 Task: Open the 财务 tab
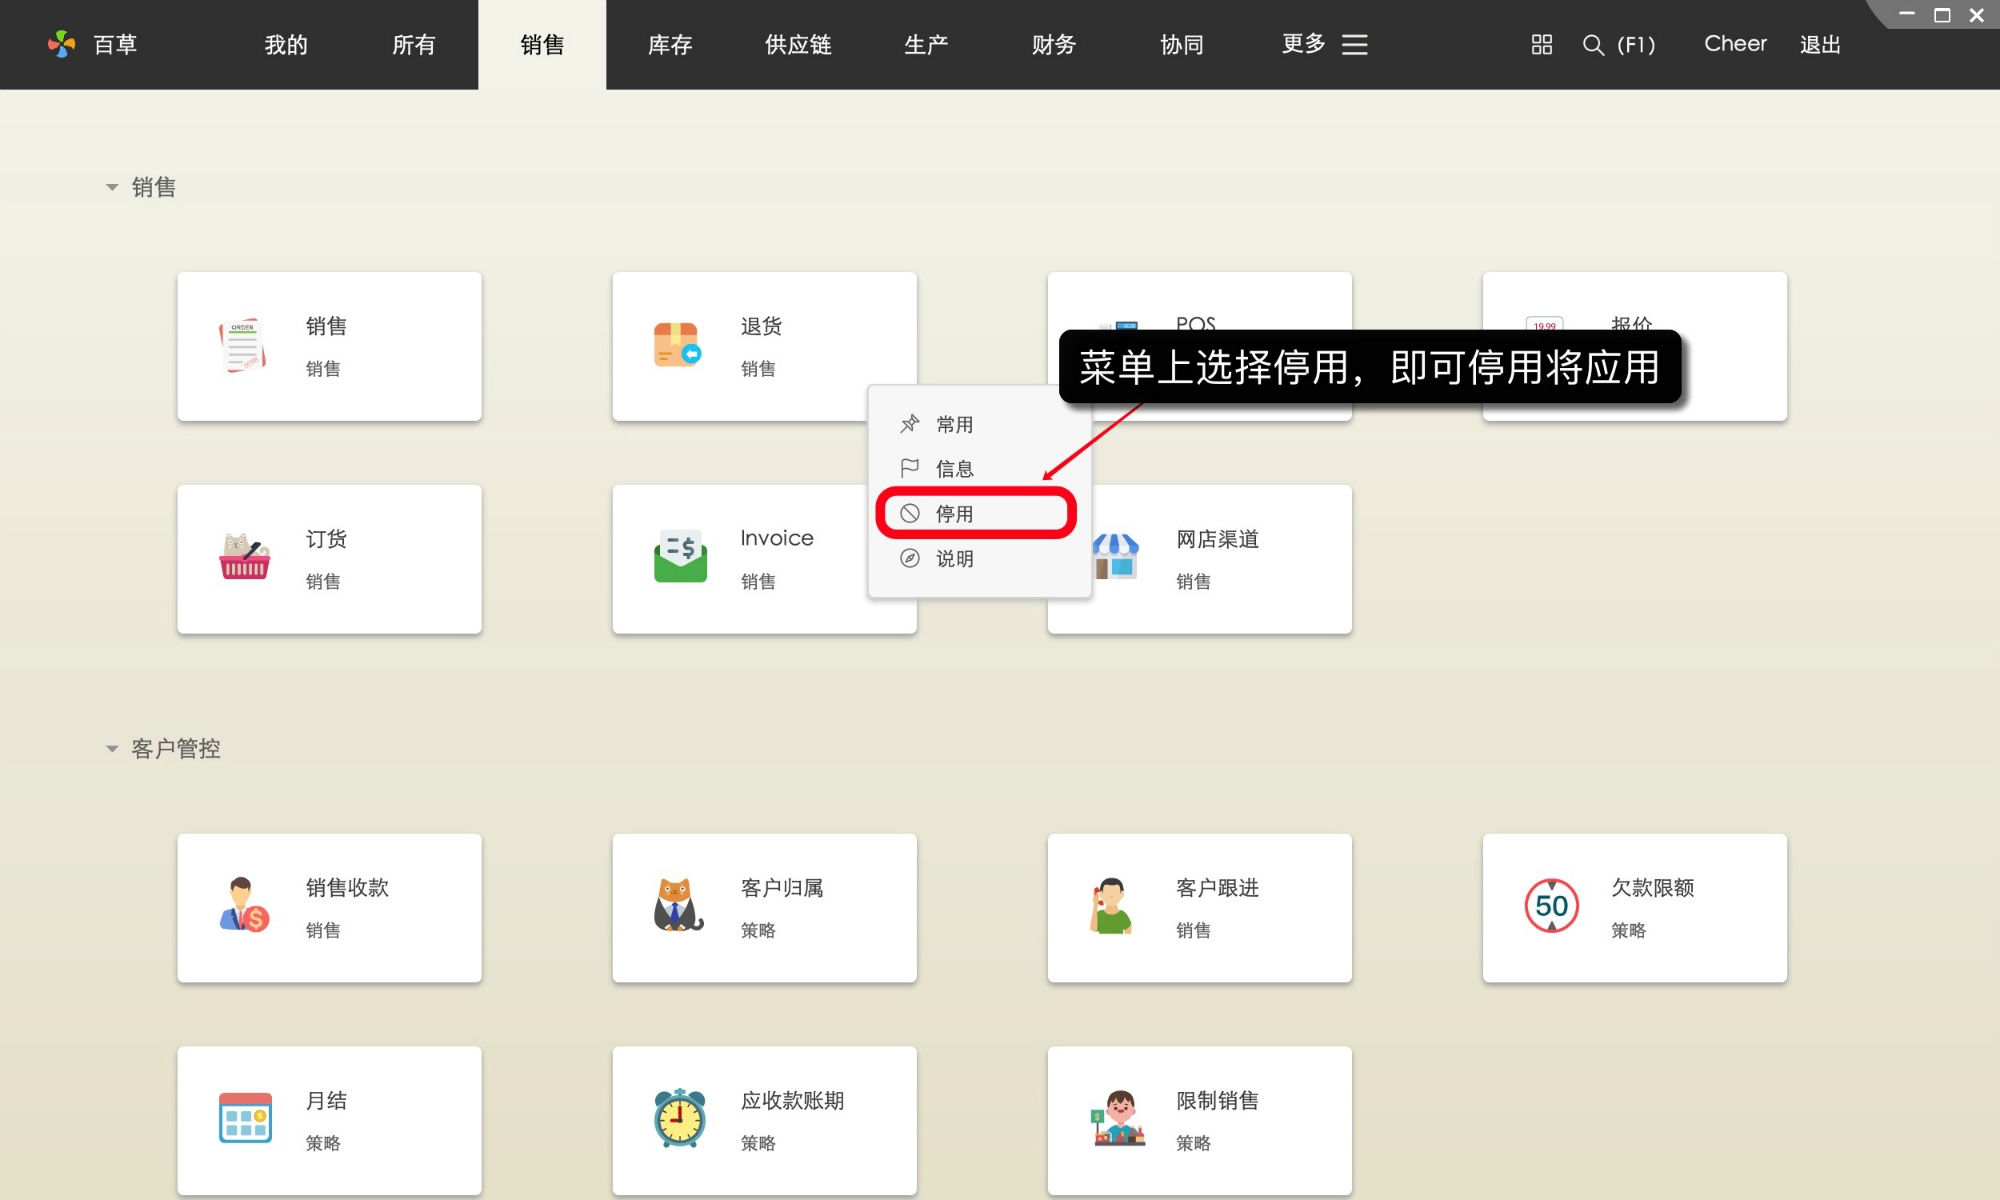click(1054, 45)
